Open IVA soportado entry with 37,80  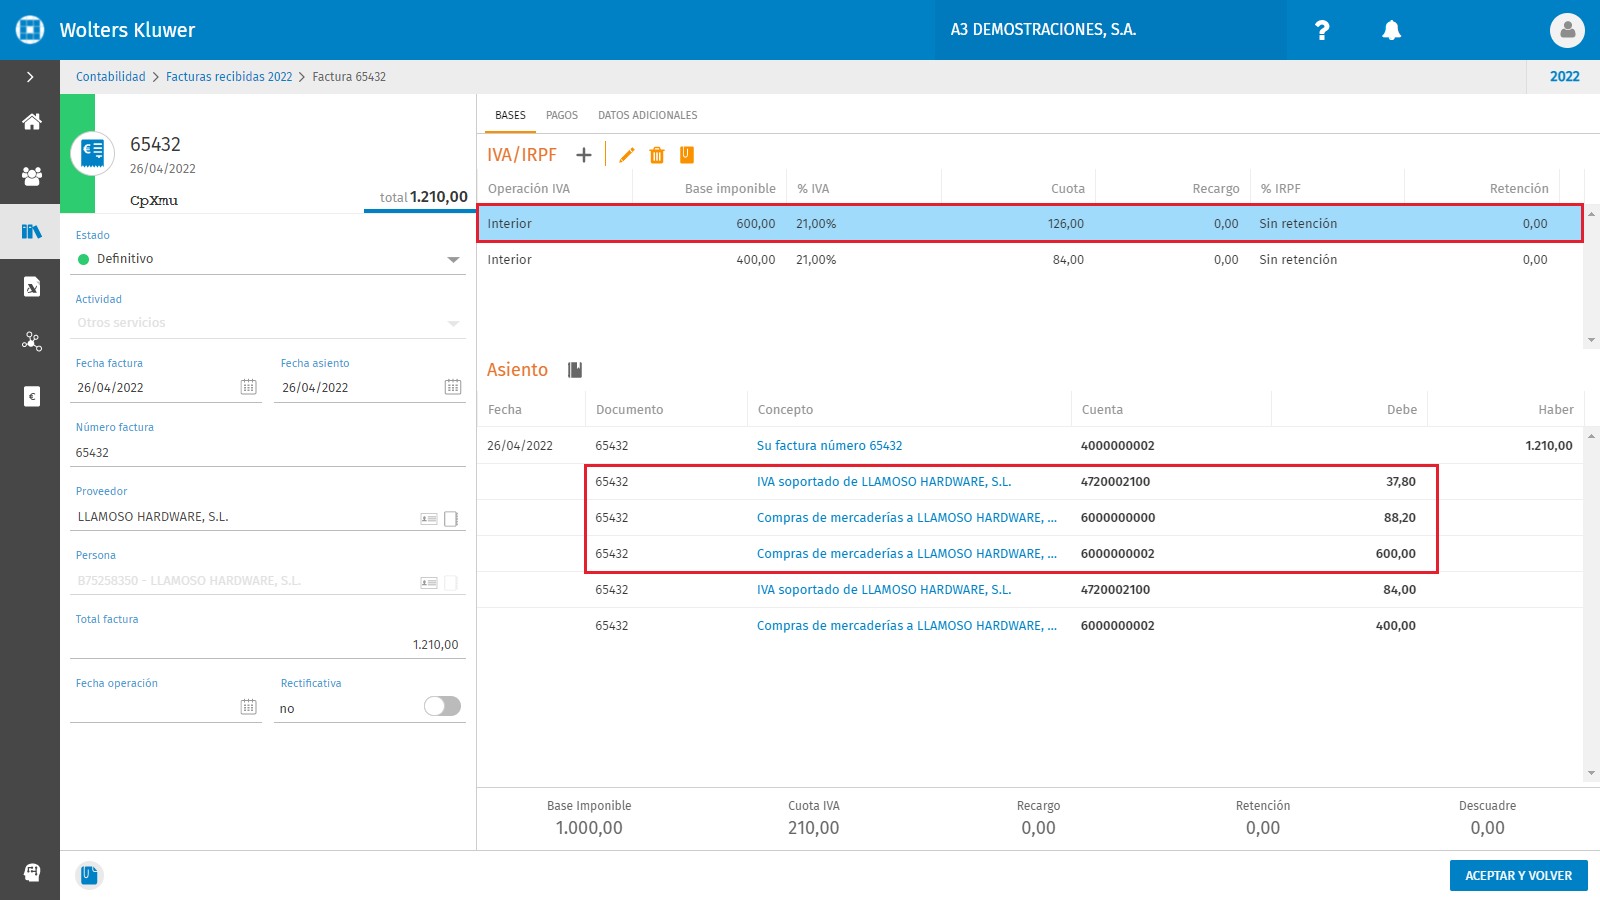point(884,482)
